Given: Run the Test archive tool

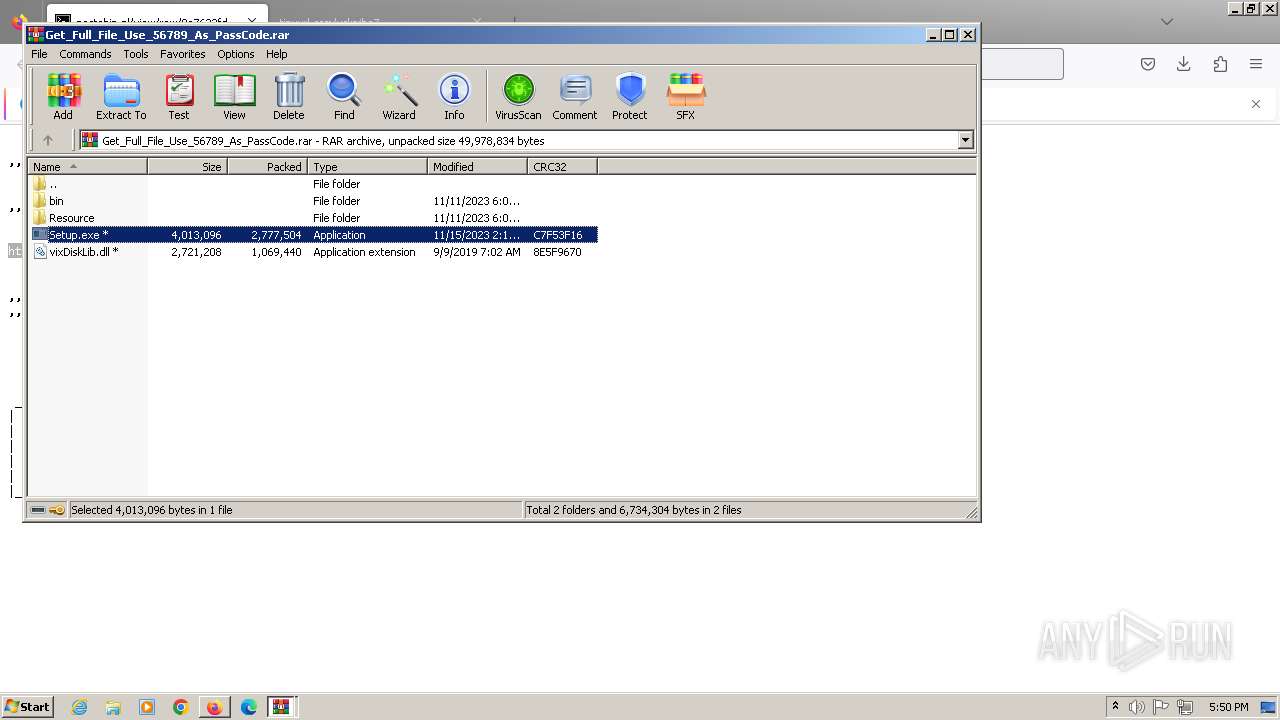Looking at the screenshot, I should (x=179, y=96).
